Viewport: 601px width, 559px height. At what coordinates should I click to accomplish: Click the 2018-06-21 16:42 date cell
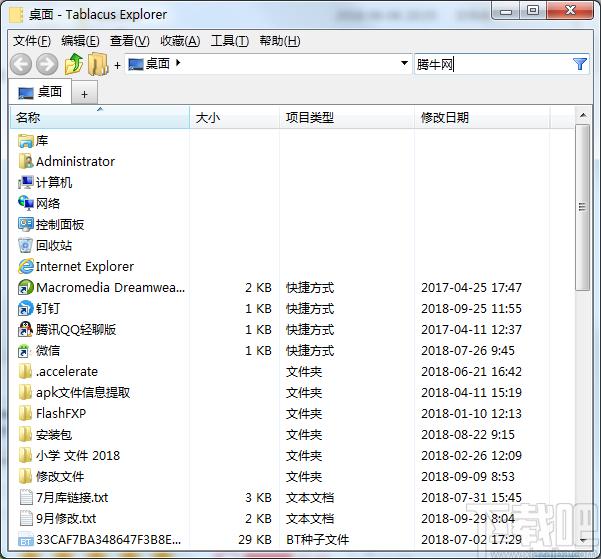coord(471,372)
